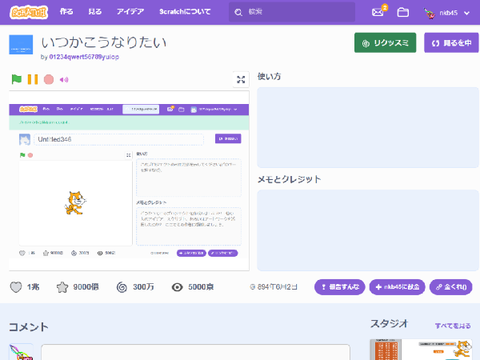This screenshot has width=480, height=360.
Task: Click the commenter avatar beside comment box
Action: 21,352
